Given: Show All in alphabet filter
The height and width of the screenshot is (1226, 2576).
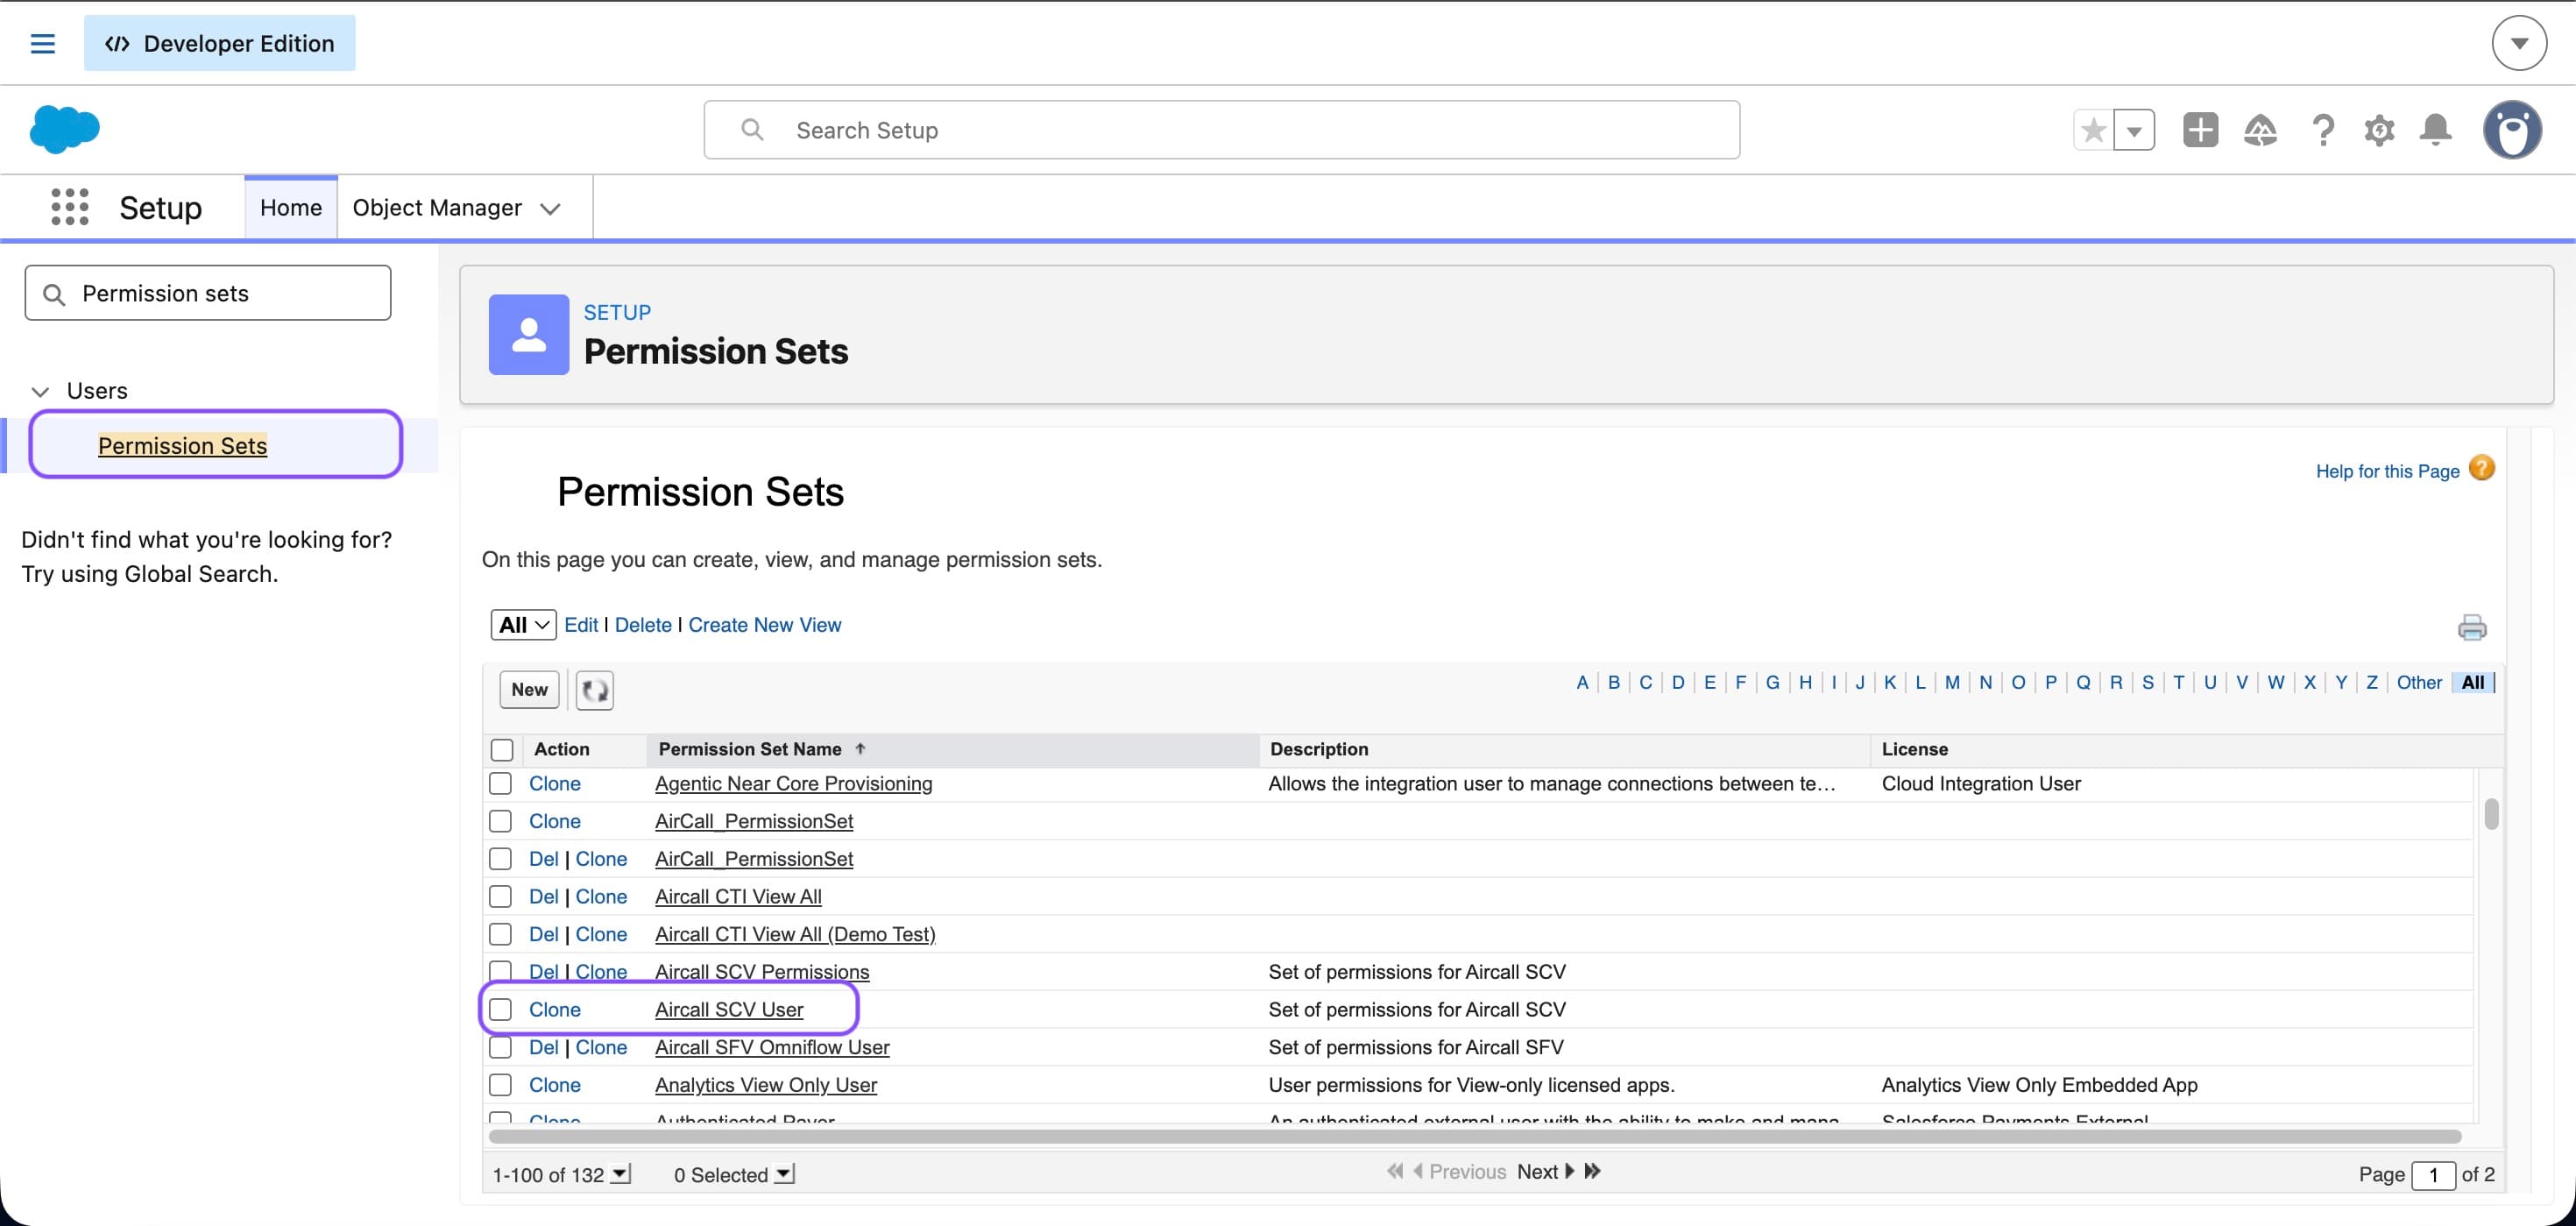Looking at the screenshot, I should 2473,683.
